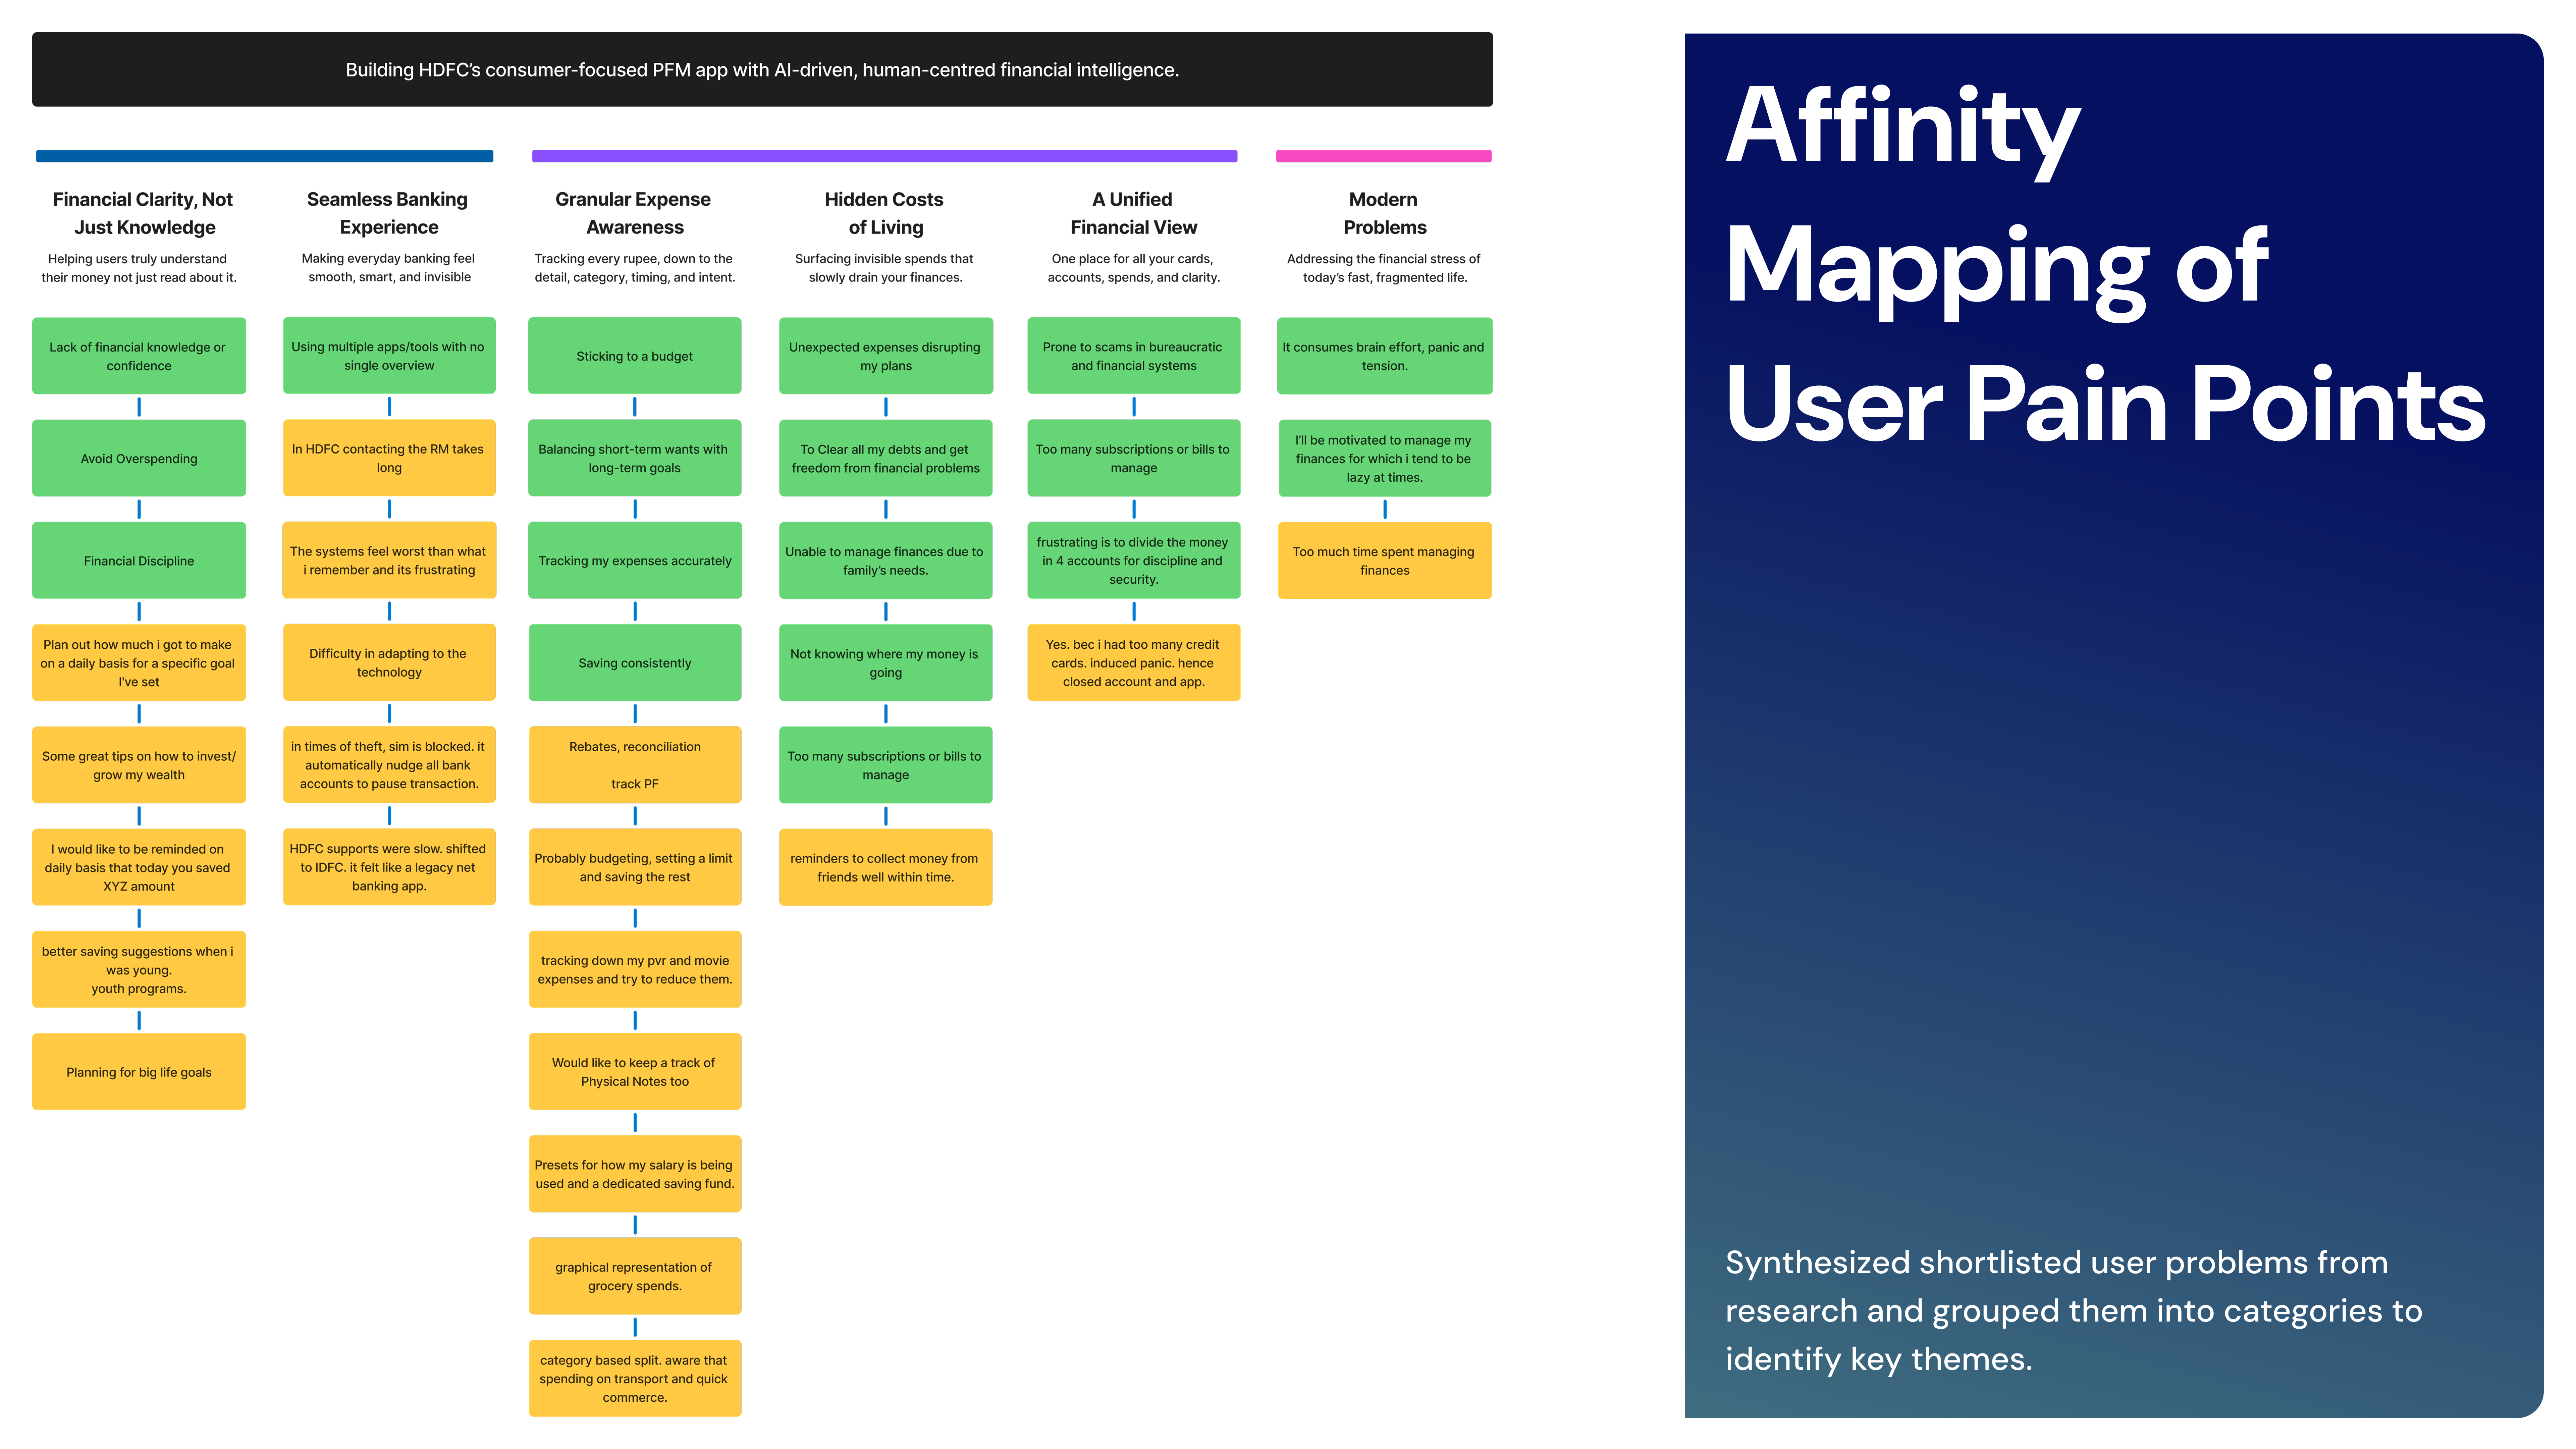Click the purple category bar above Hidden Costs
This screenshot has height=1449, width=2576.
click(884, 156)
